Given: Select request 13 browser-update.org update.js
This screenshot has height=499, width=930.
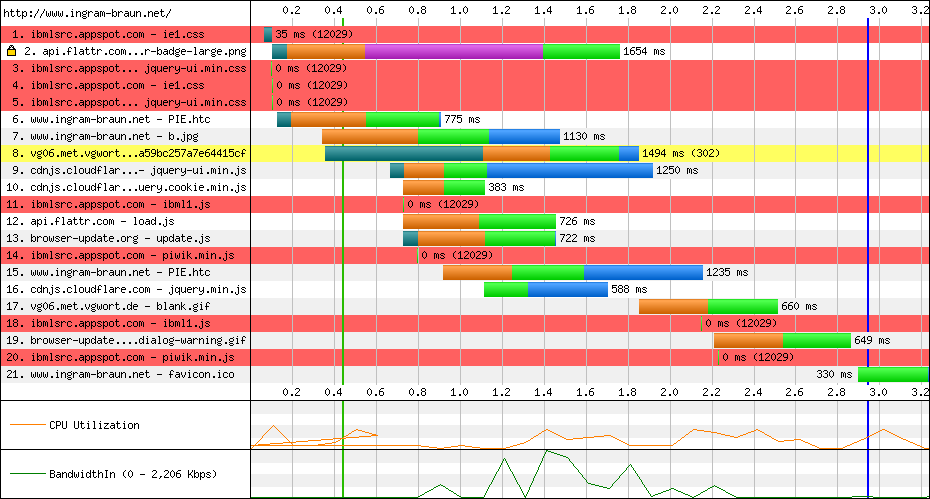Looking at the screenshot, I should pyautogui.click(x=125, y=238).
